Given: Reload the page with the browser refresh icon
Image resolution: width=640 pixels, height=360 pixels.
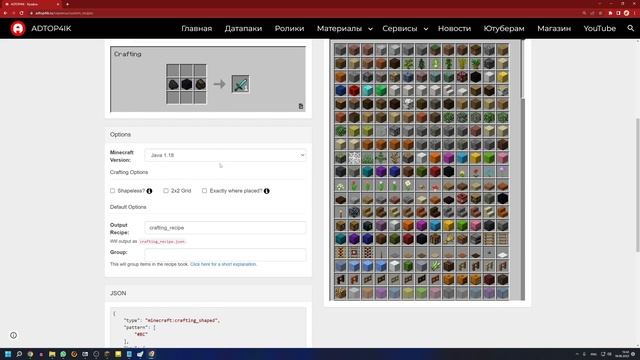Looking at the screenshot, I should (22, 13).
